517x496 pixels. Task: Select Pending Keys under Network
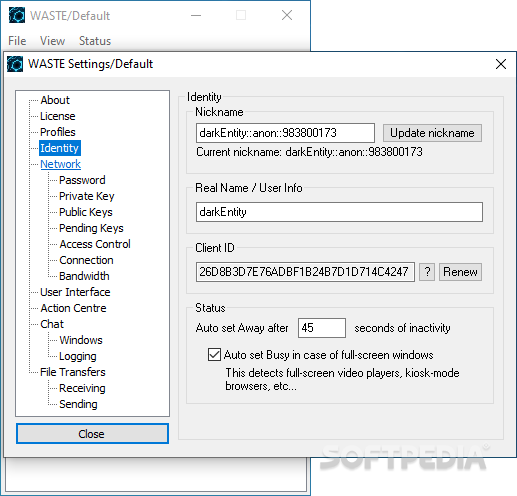[91, 228]
